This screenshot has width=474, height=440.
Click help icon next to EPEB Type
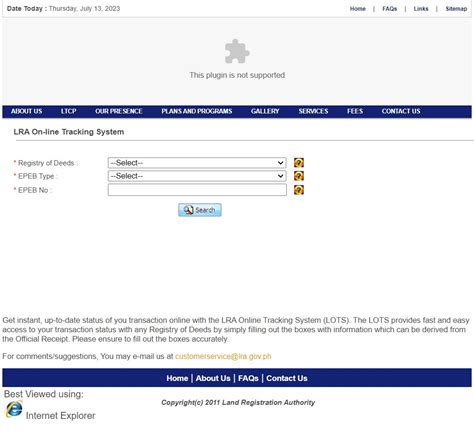coord(299,176)
